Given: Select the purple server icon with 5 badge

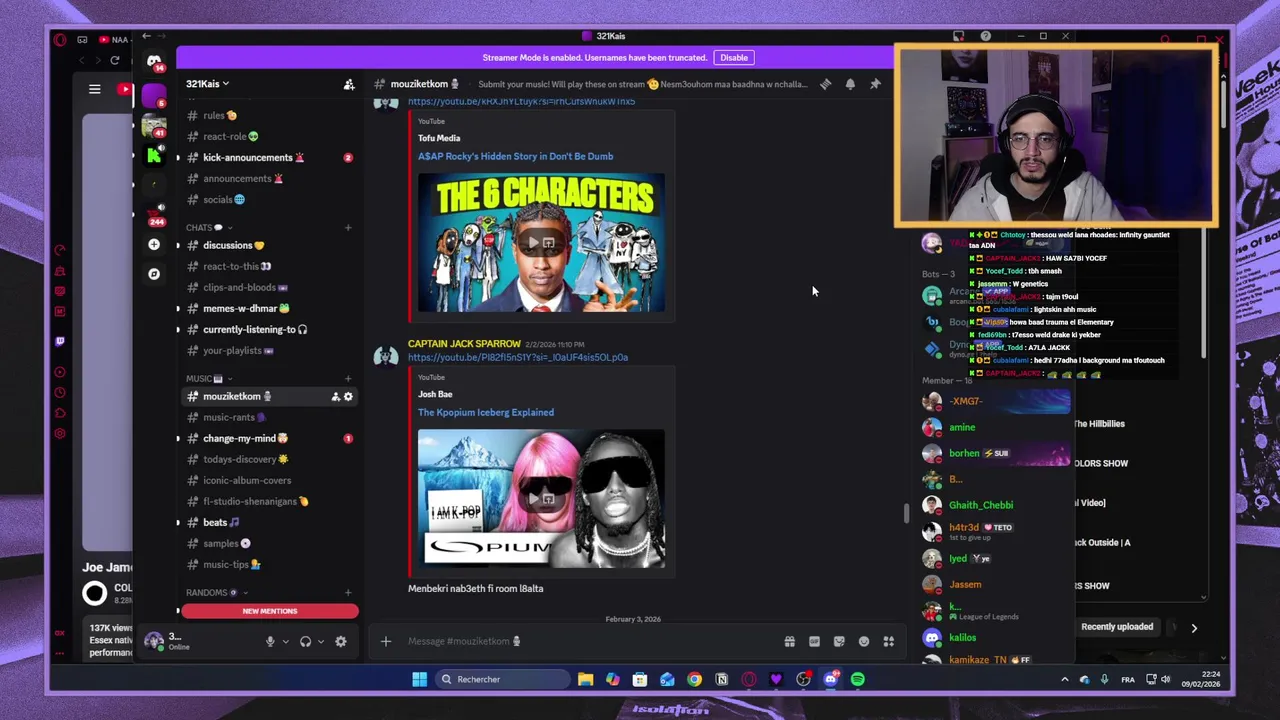Looking at the screenshot, I should click(x=154, y=97).
